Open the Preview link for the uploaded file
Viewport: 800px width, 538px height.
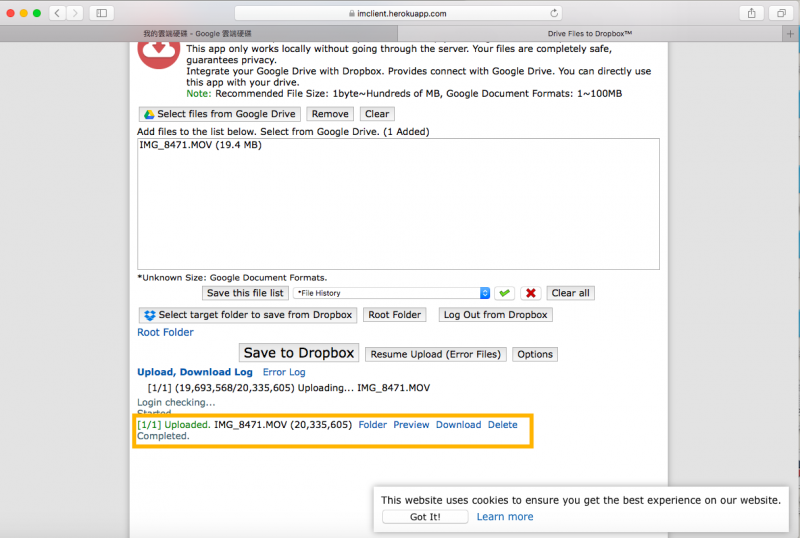pos(411,425)
